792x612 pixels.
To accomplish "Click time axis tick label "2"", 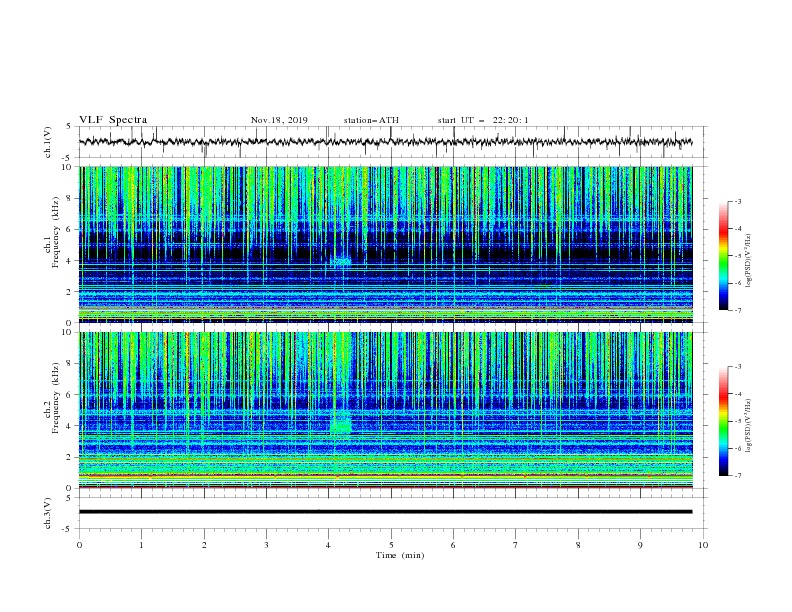I will click(204, 545).
